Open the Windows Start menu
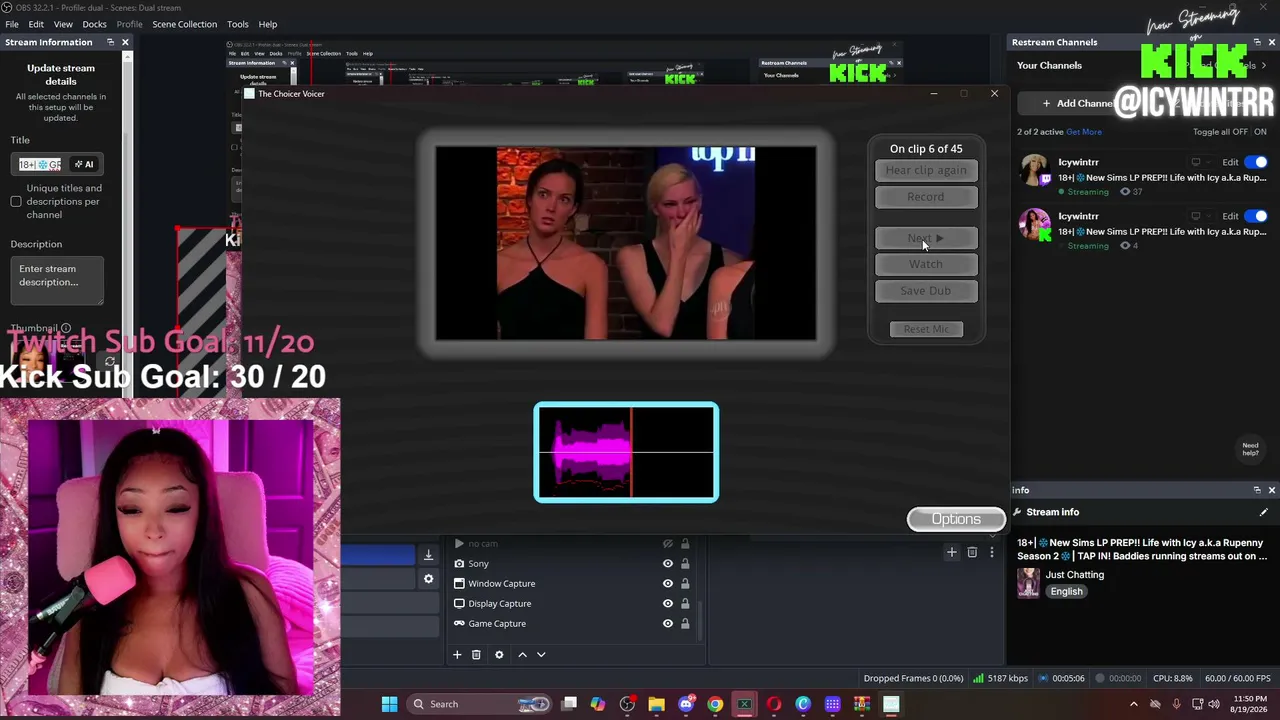Viewport: 1280px width, 720px height. (x=389, y=704)
